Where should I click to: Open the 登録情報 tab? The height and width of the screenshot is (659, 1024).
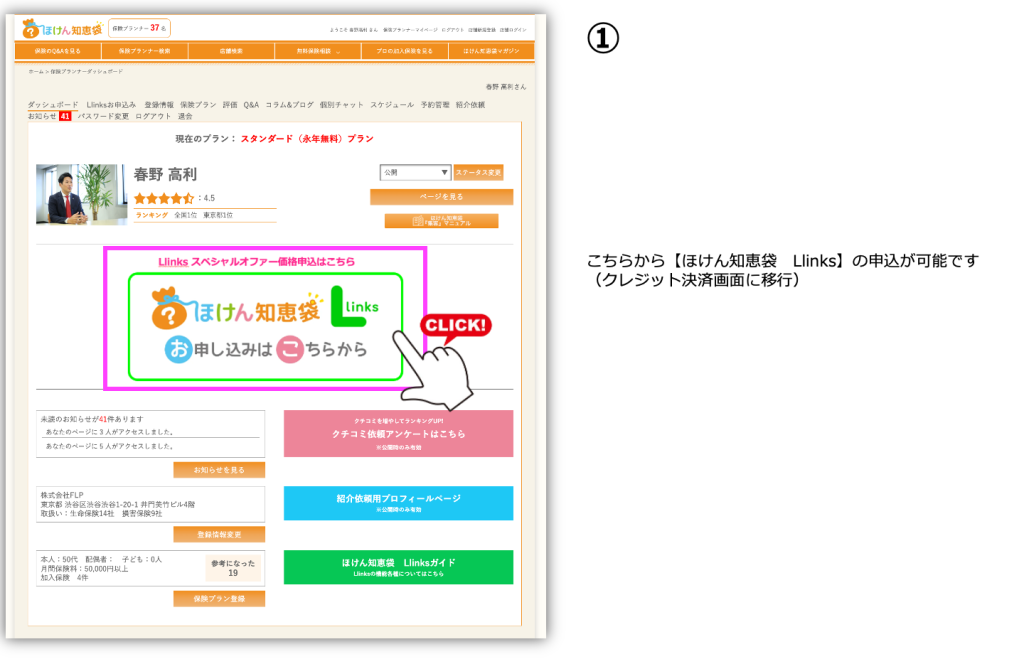click(x=159, y=104)
